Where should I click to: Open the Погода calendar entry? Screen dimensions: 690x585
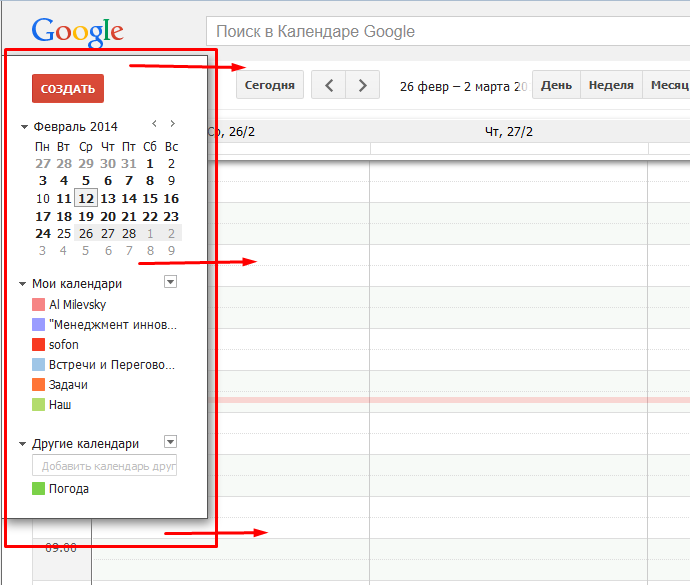[69, 489]
